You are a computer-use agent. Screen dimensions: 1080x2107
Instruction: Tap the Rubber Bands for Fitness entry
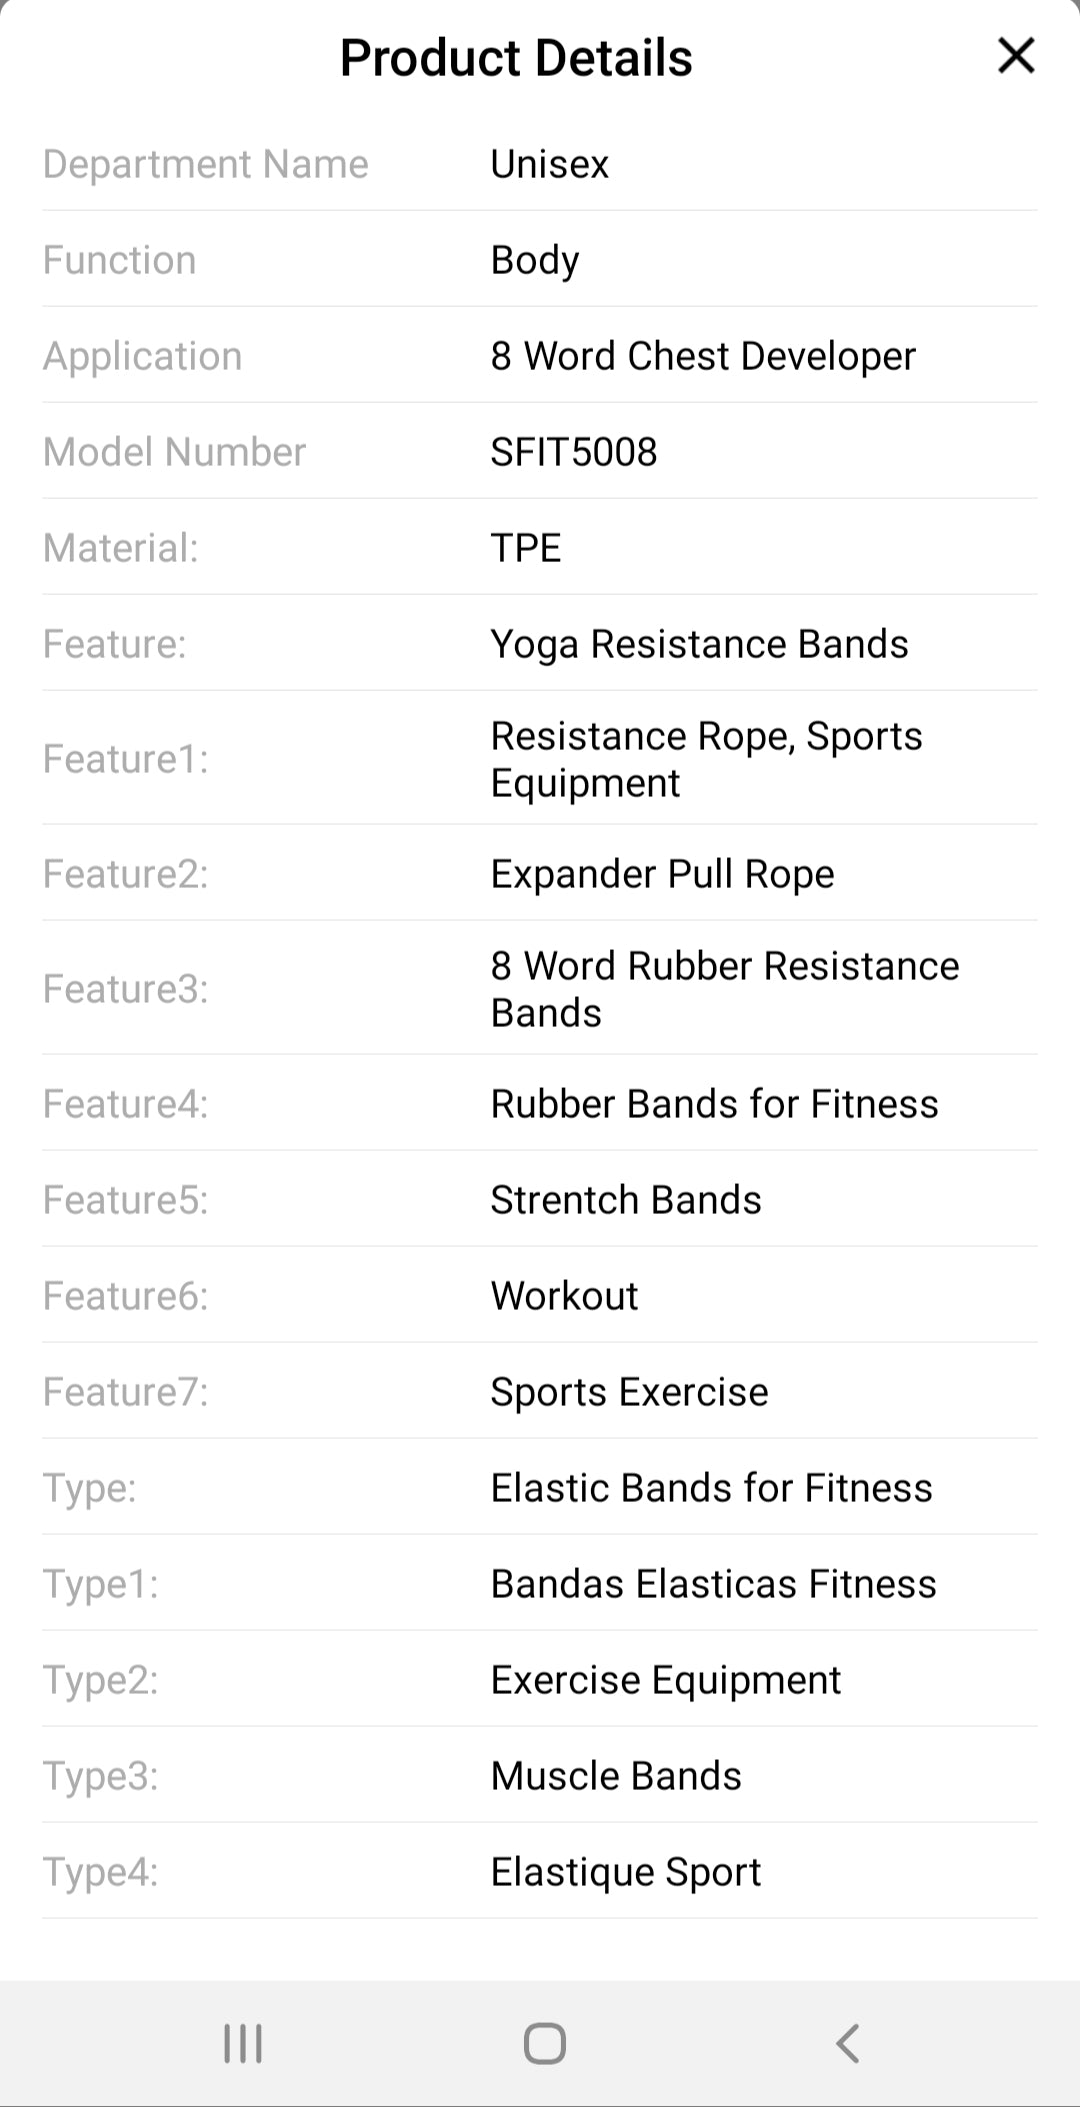click(714, 1104)
